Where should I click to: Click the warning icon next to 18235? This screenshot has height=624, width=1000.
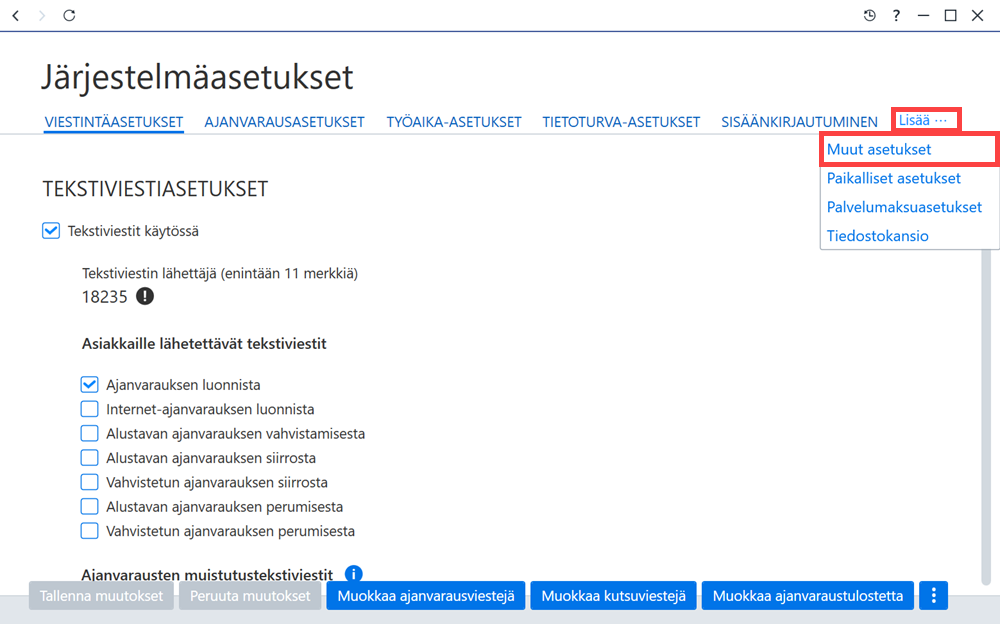point(145,297)
